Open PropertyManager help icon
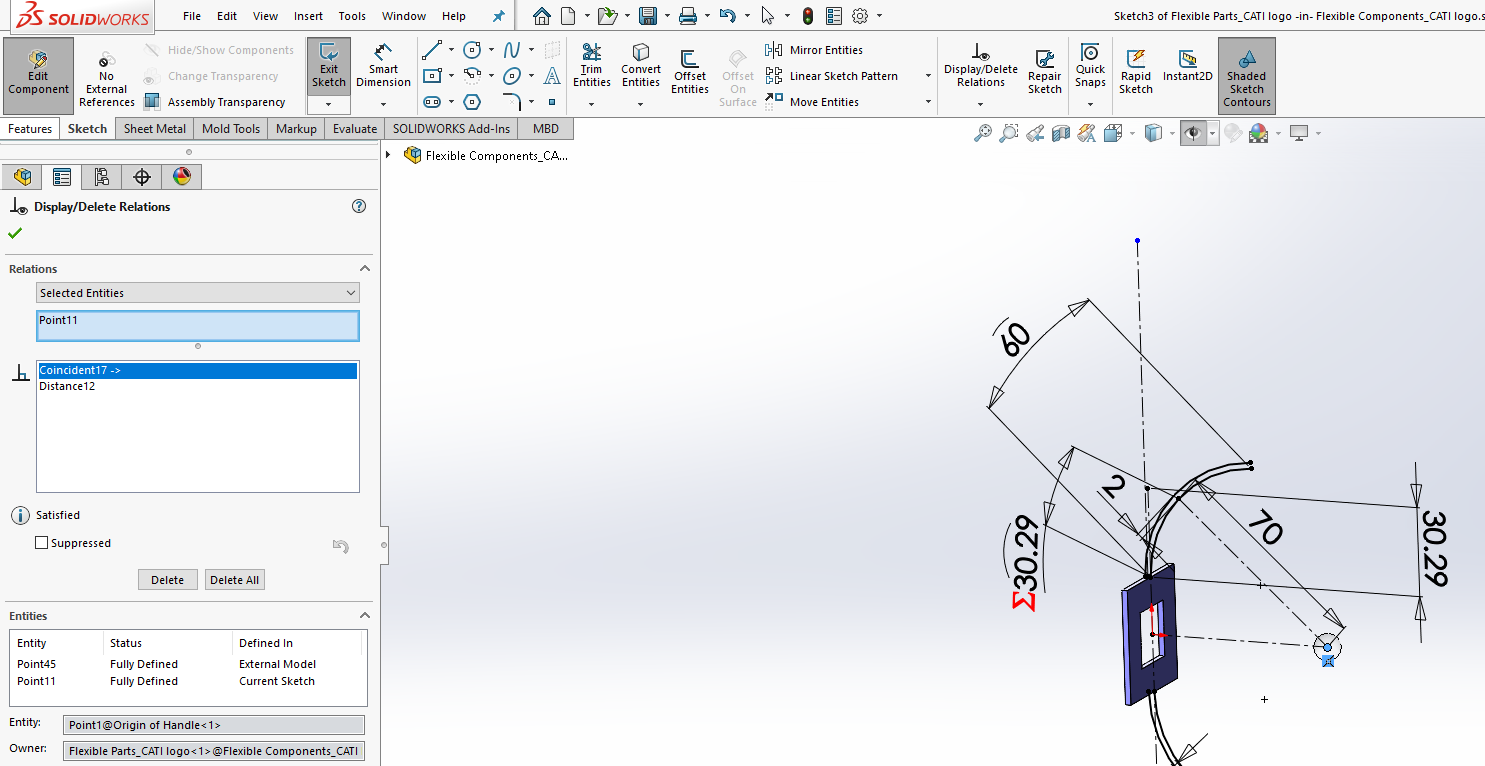This screenshot has height=766, width=1485. [x=359, y=206]
